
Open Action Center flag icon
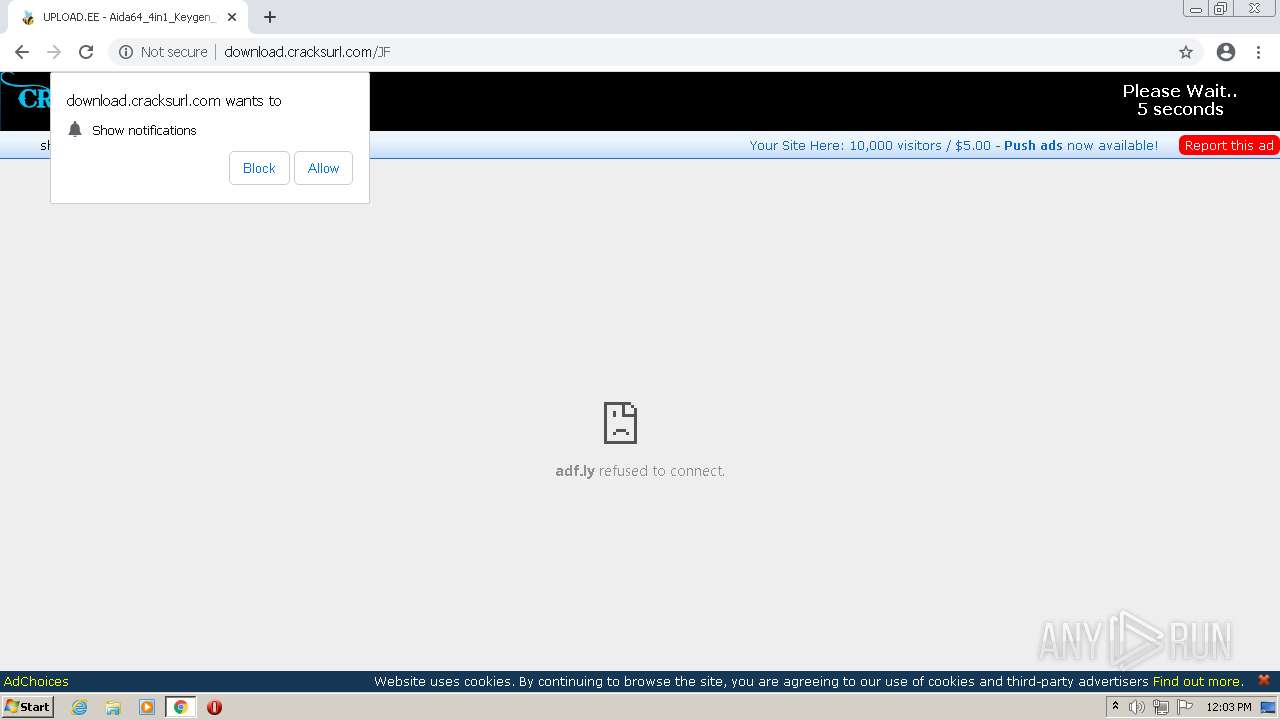1185,707
